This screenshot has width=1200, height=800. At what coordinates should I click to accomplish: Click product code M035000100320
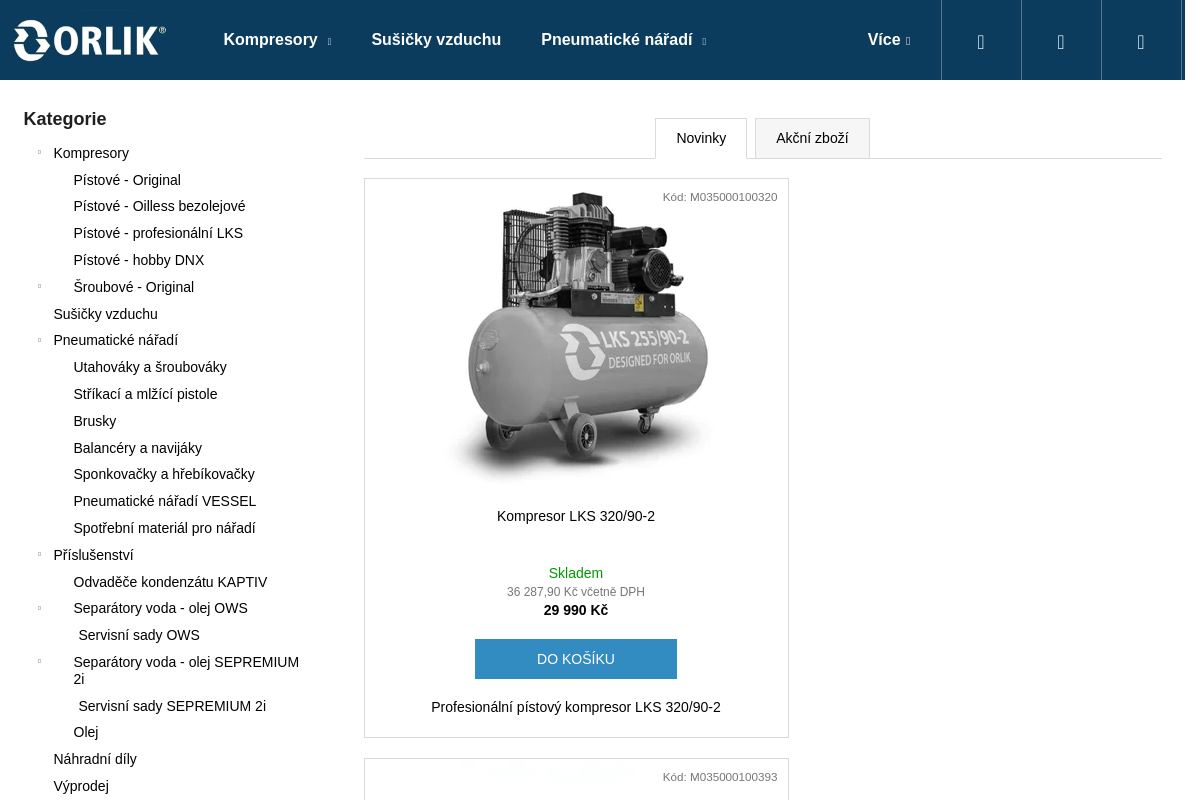720,197
